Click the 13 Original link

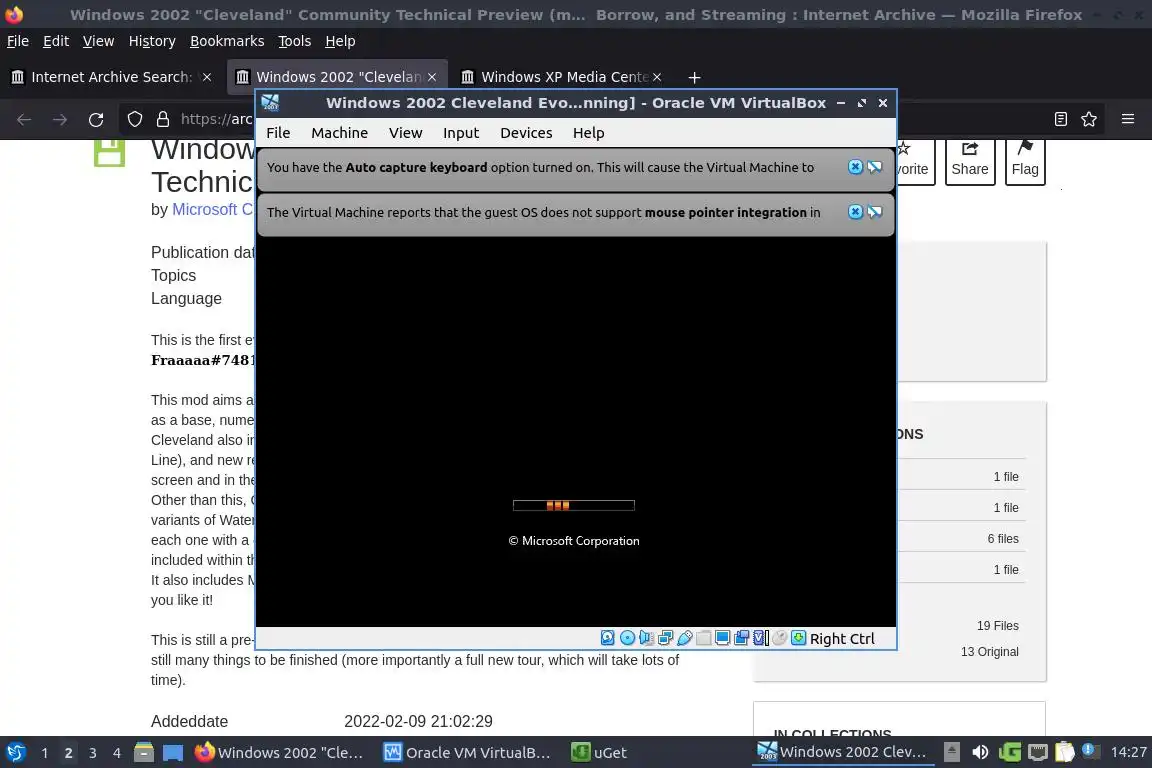point(990,651)
